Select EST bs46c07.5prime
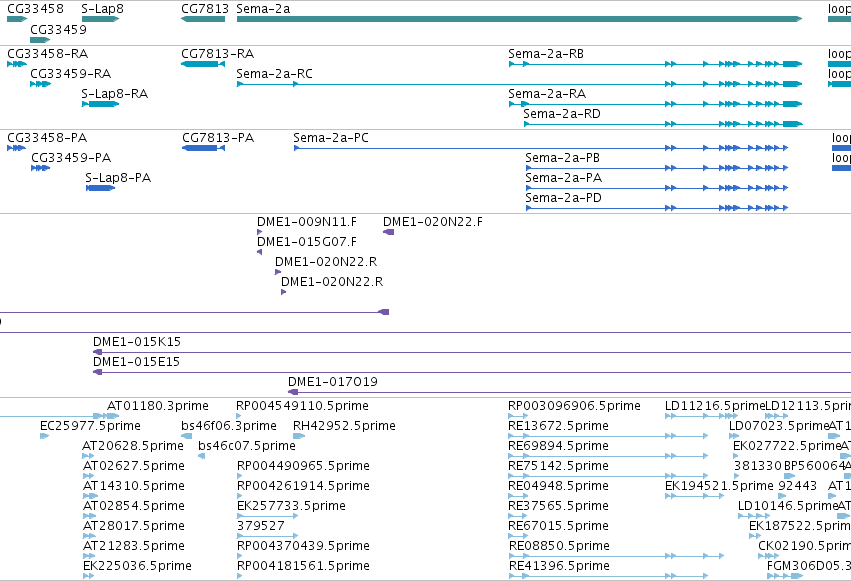This screenshot has width=851, height=581. (x=202, y=456)
